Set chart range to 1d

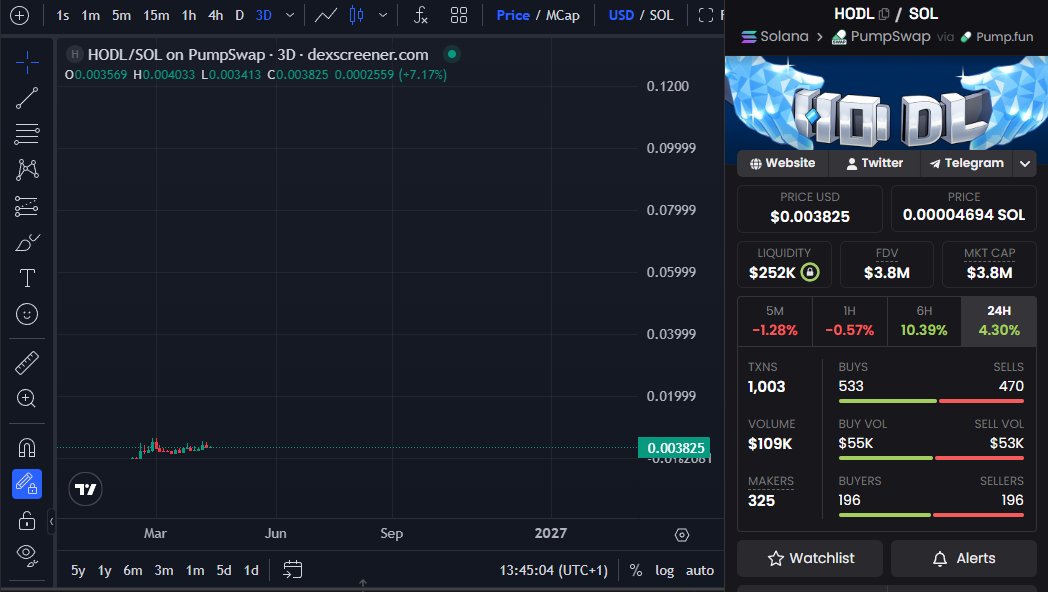251,571
